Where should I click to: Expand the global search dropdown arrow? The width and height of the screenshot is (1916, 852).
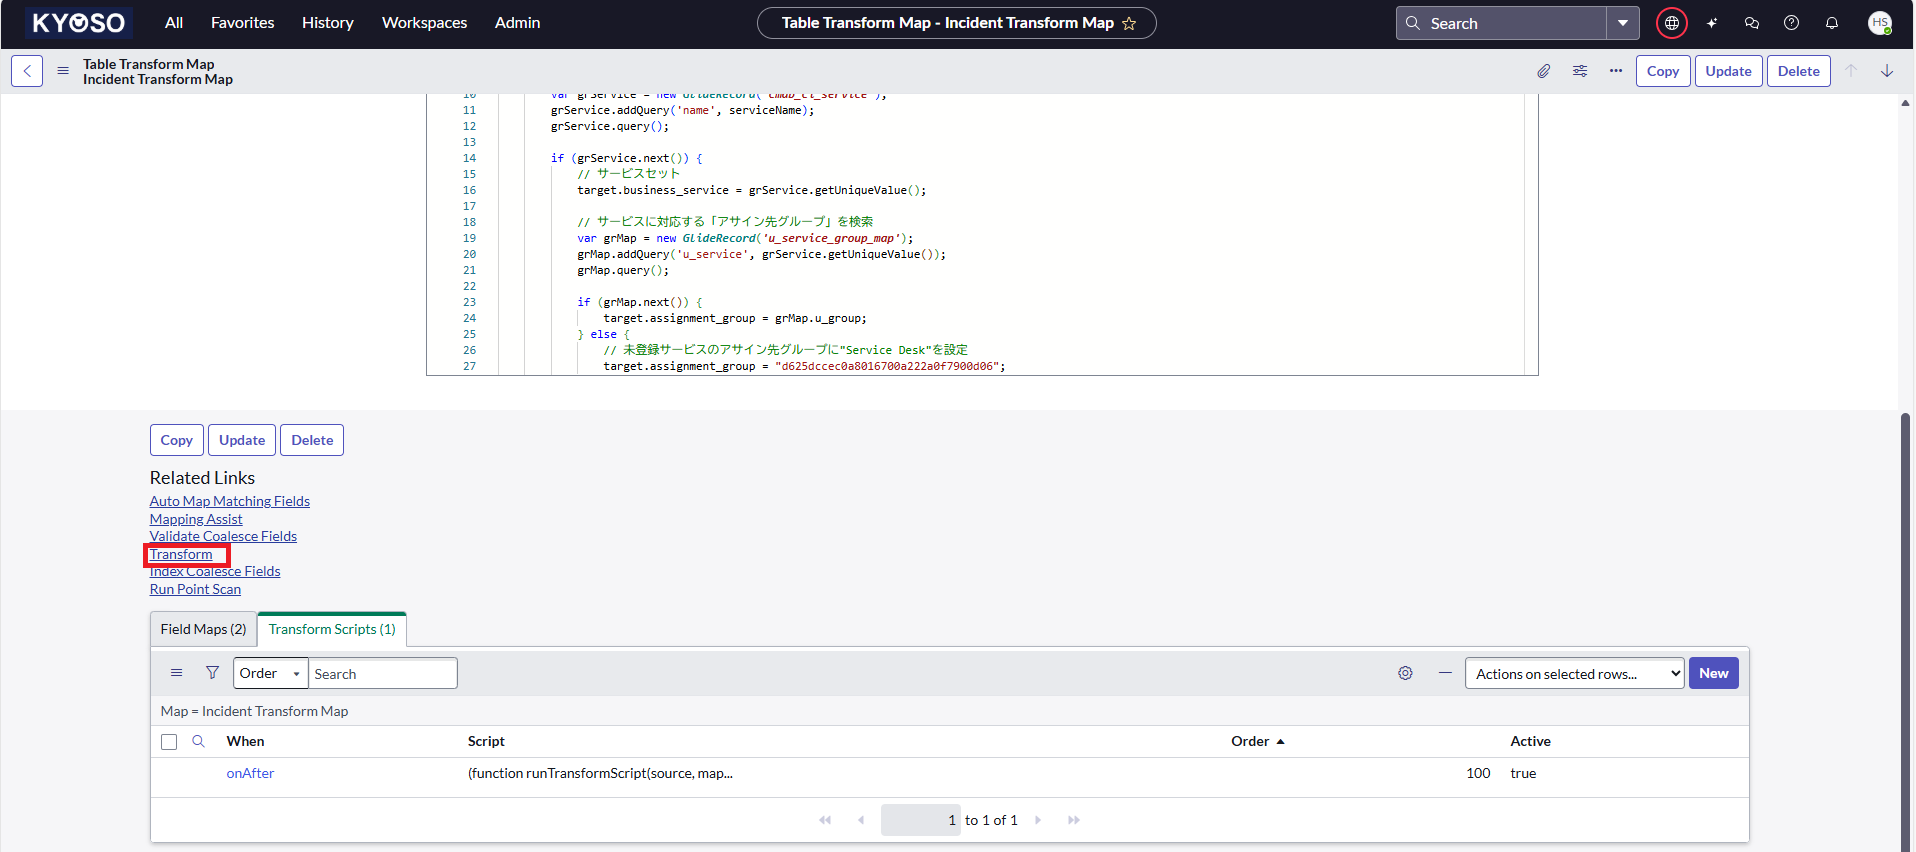point(1623,23)
